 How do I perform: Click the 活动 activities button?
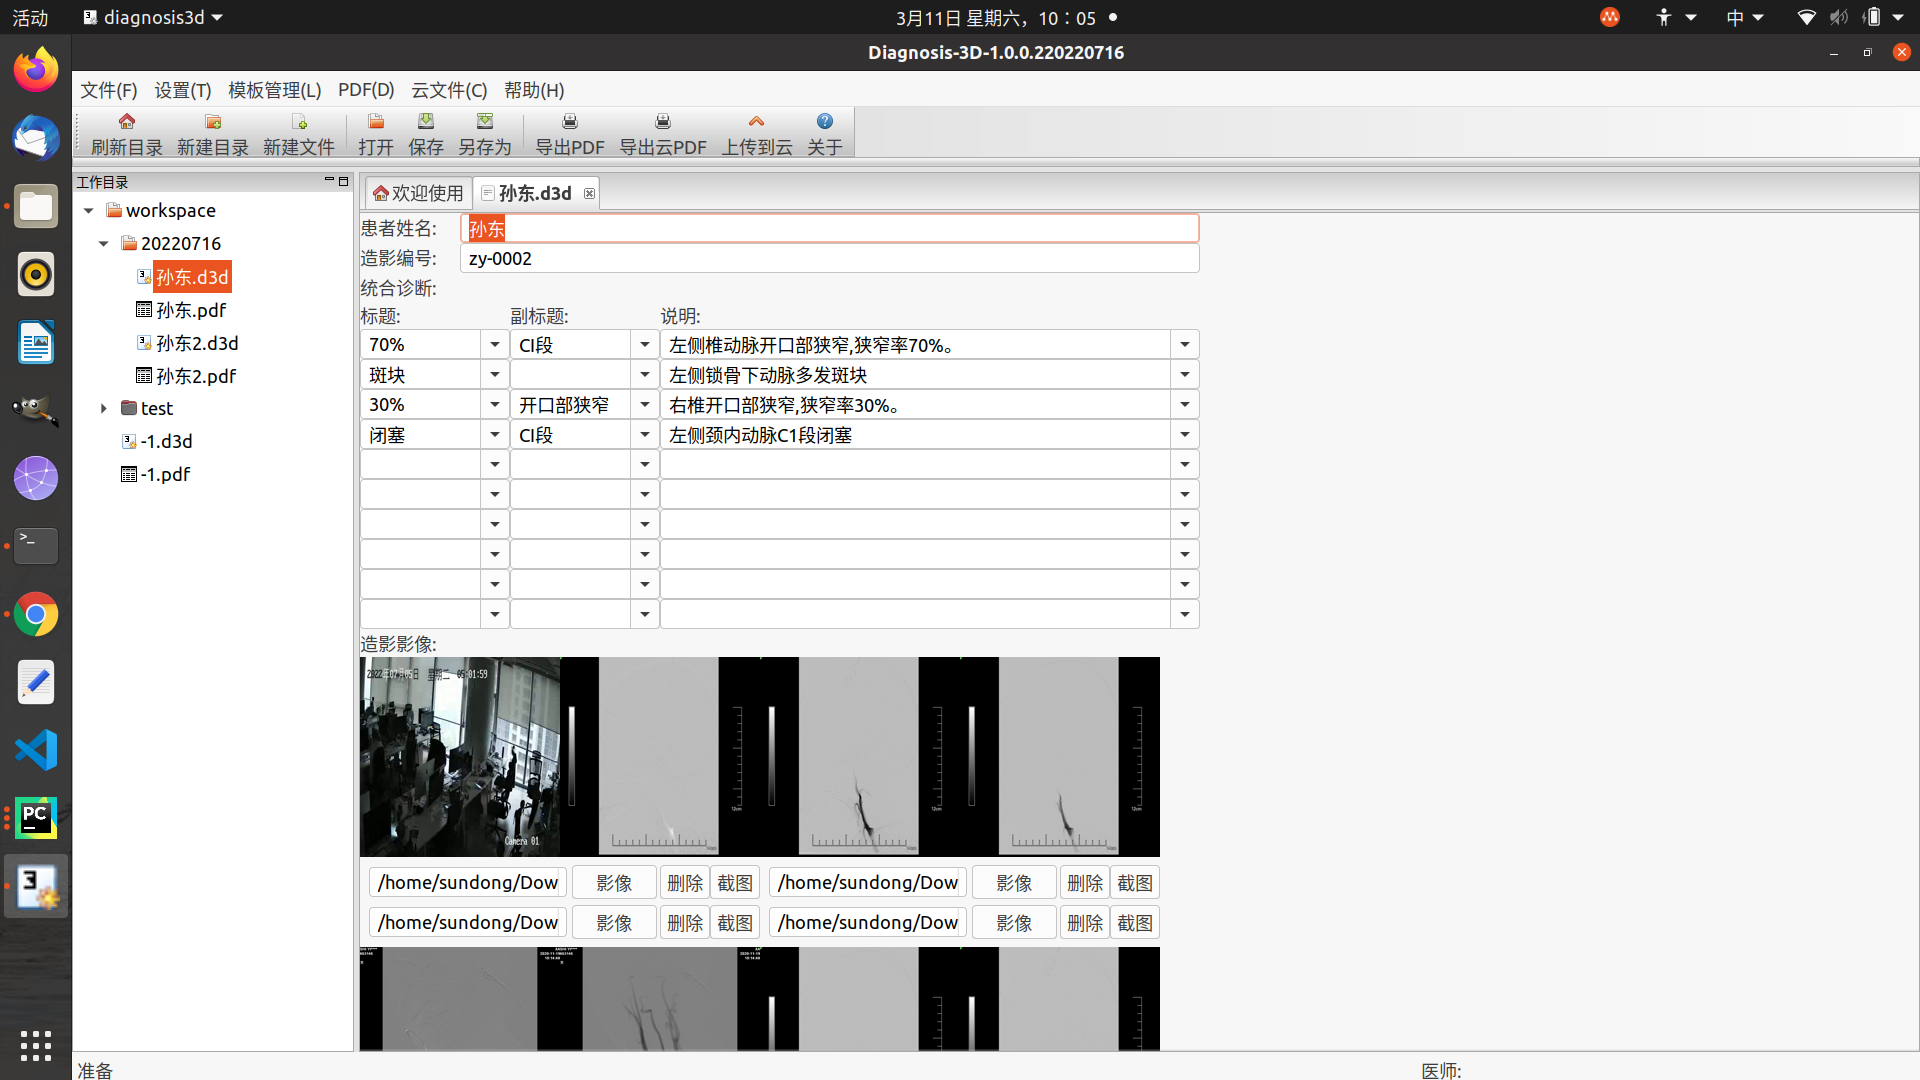tap(30, 18)
